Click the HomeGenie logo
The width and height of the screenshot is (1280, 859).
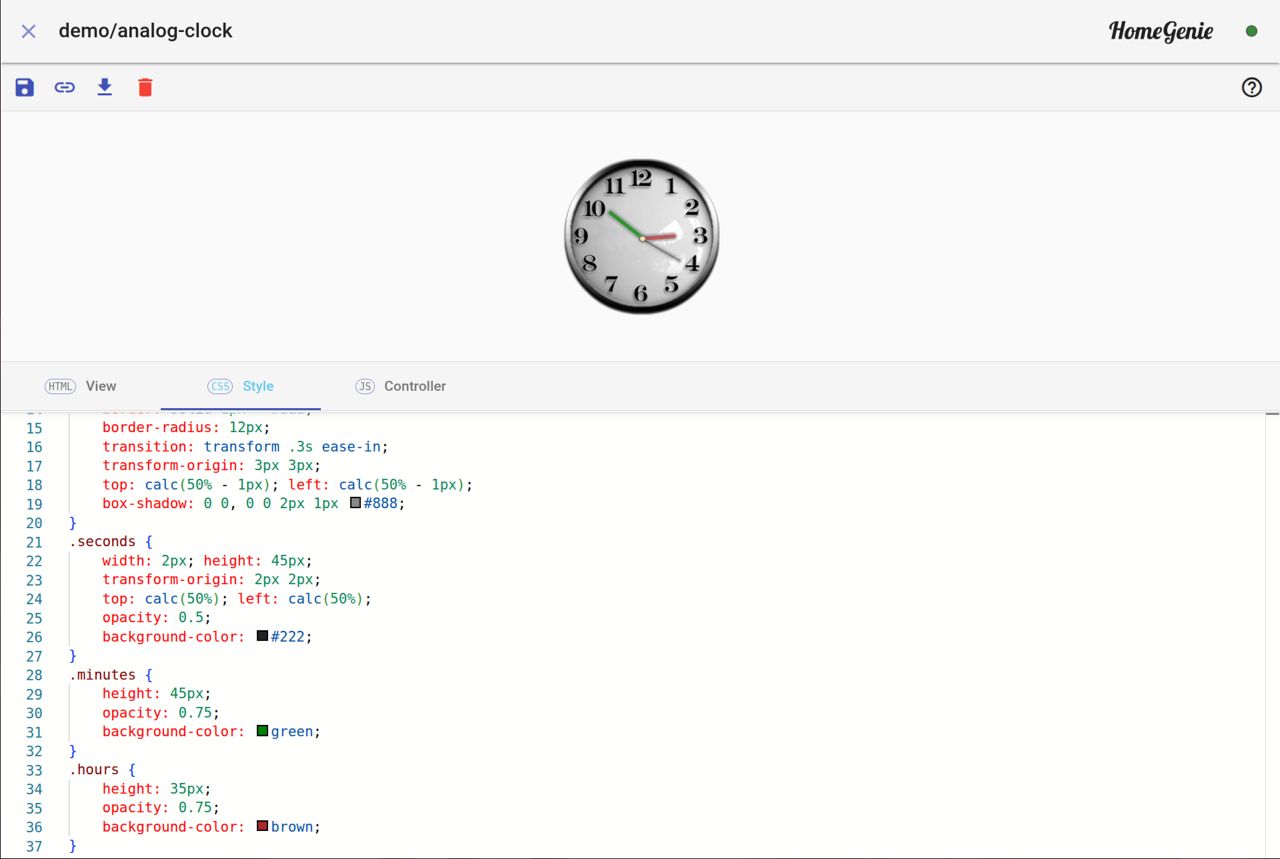click(1160, 31)
